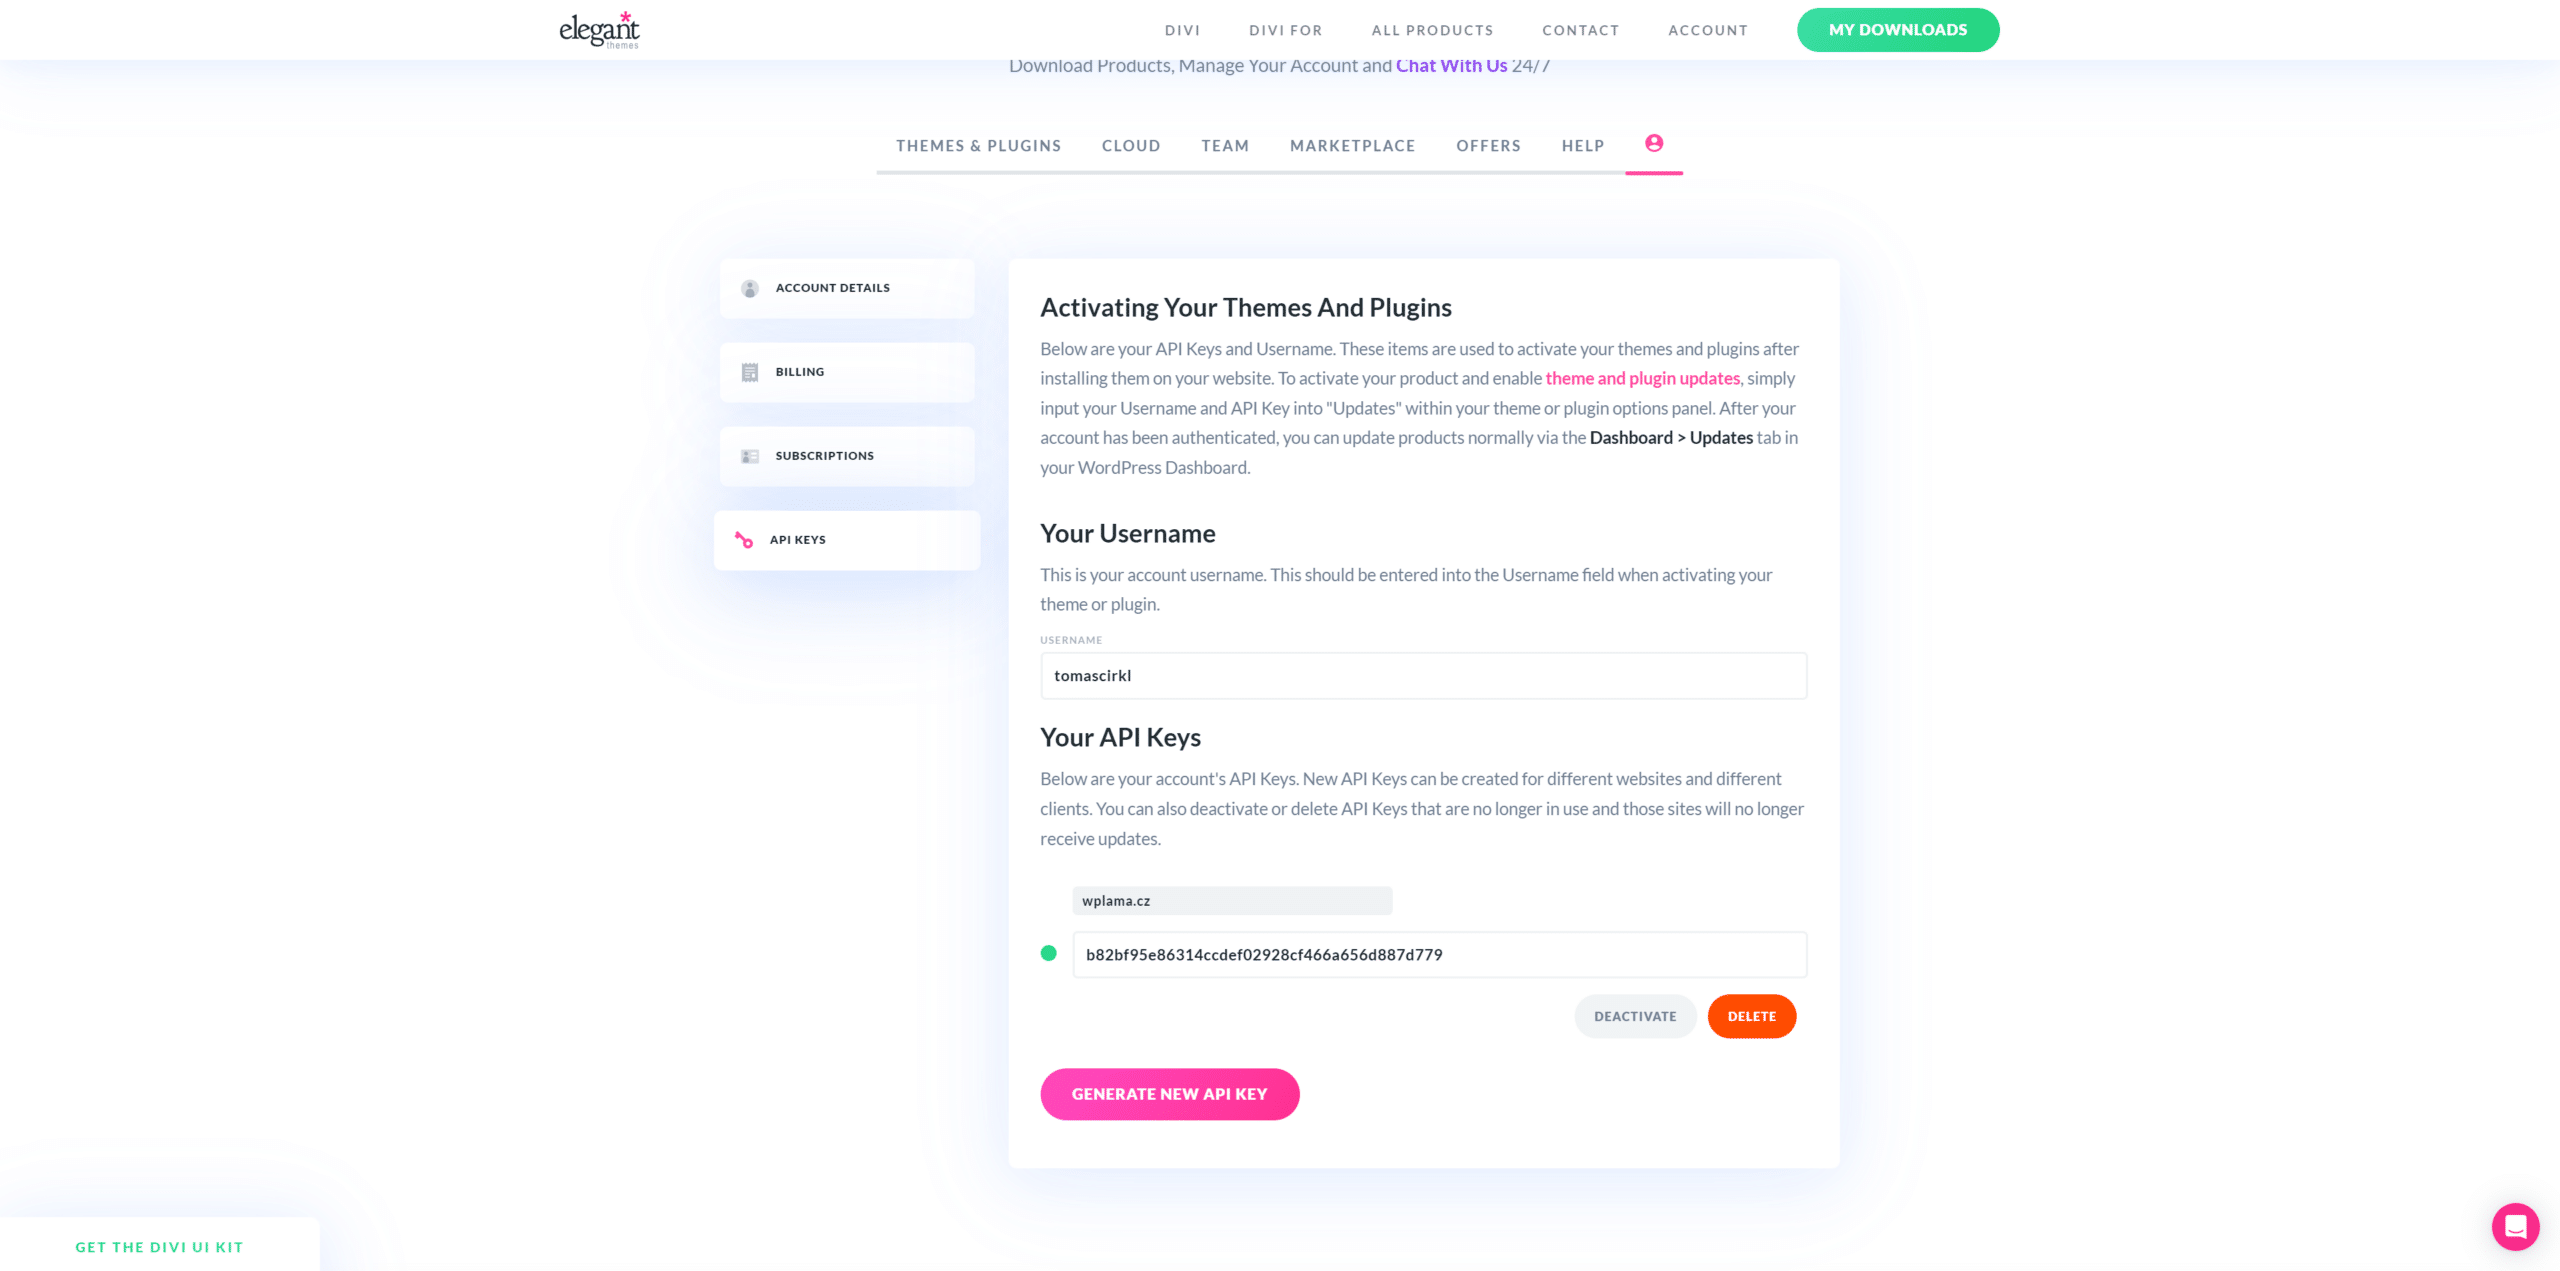Click the API Keys sidebar icon
The image size is (2560, 1271).
744,539
